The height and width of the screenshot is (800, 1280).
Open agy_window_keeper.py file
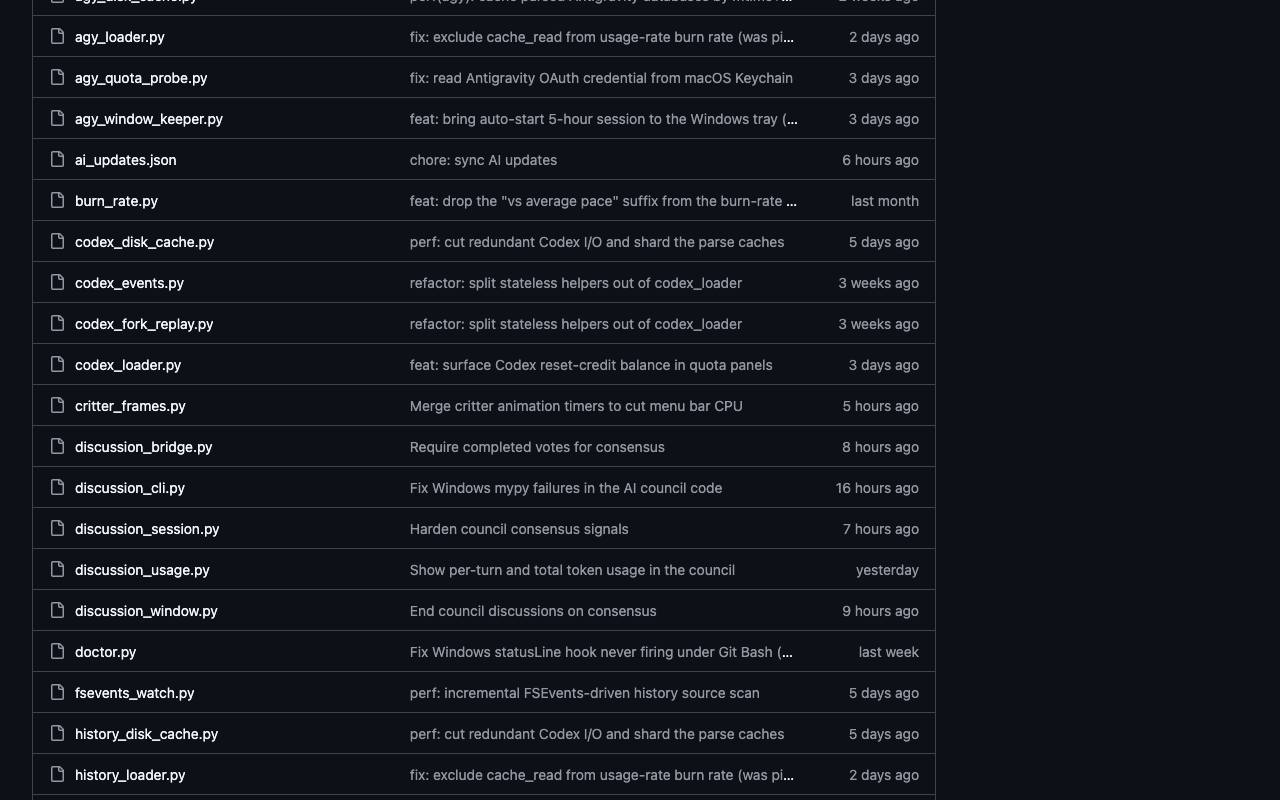[x=149, y=119]
